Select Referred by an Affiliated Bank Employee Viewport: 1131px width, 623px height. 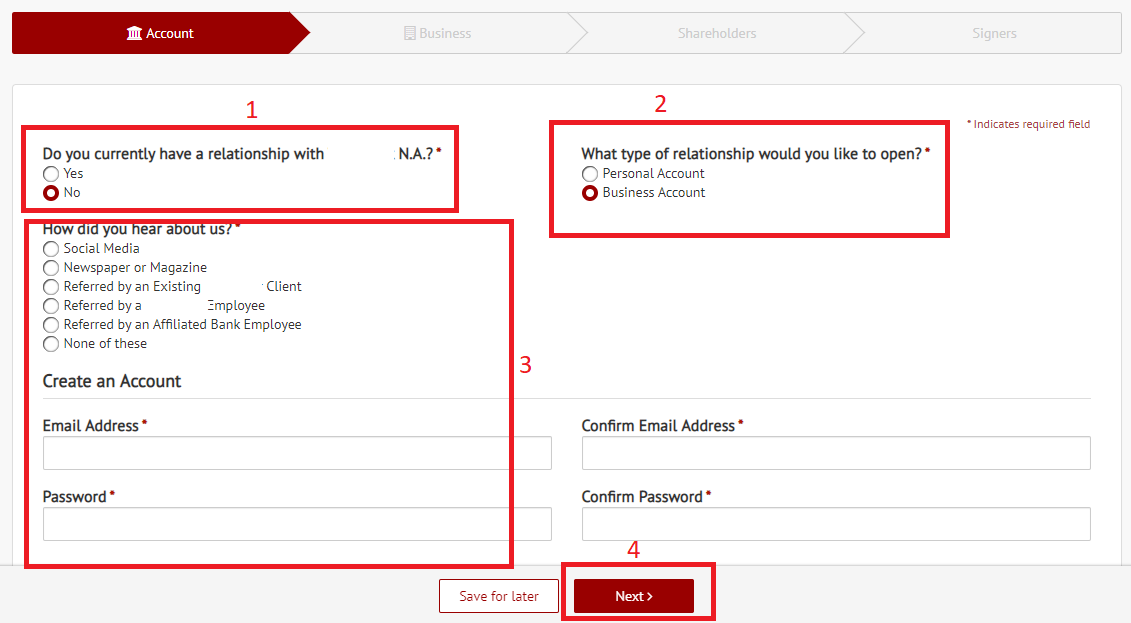pos(51,324)
